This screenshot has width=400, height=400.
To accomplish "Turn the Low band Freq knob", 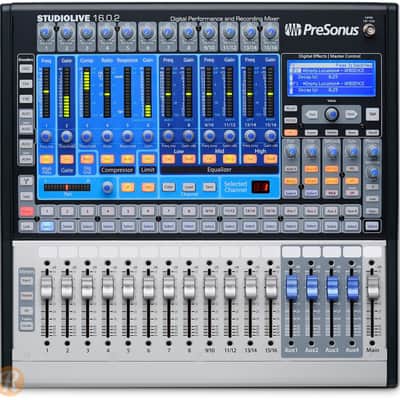I will tap(168, 136).
